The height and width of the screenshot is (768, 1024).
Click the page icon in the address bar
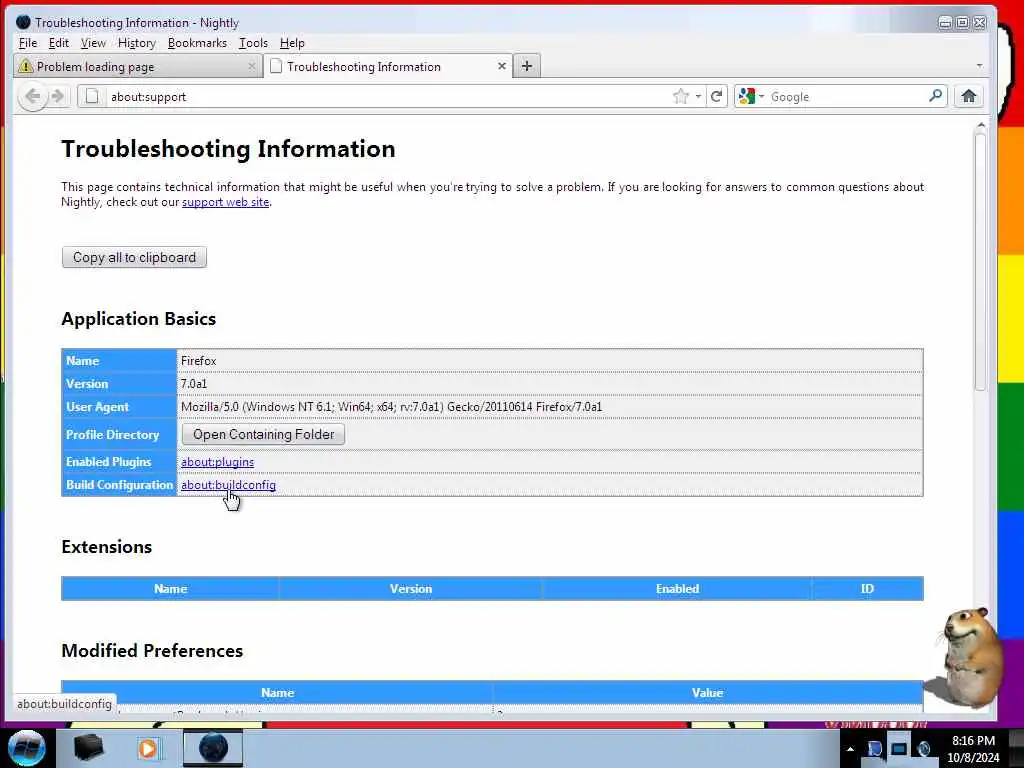(92, 97)
